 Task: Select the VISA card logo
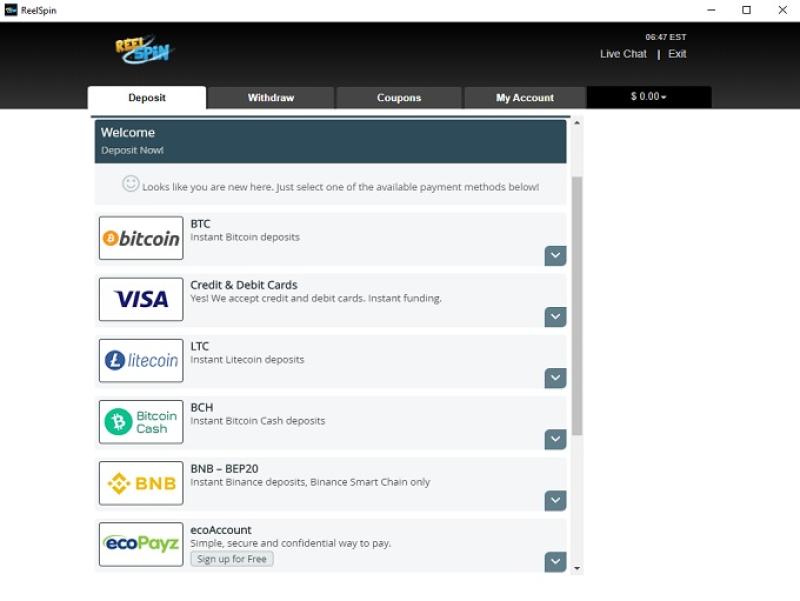click(x=141, y=299)
